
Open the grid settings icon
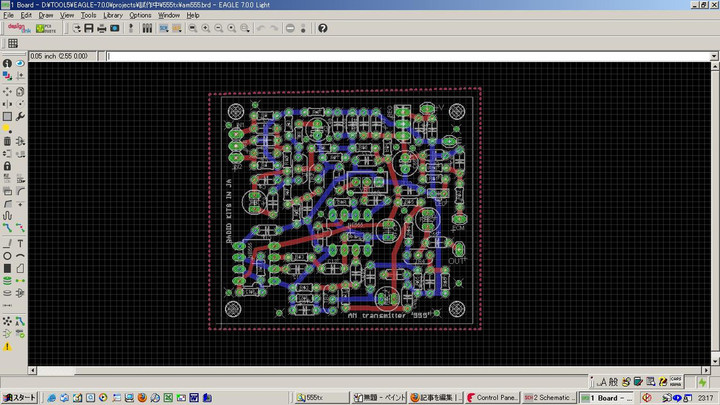14,43
